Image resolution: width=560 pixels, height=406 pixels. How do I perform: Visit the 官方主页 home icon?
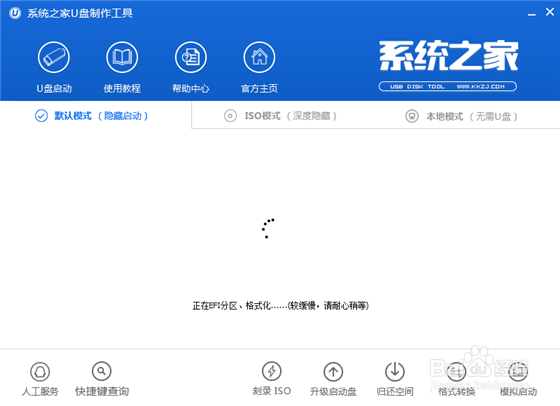click(x=259, y=57)
